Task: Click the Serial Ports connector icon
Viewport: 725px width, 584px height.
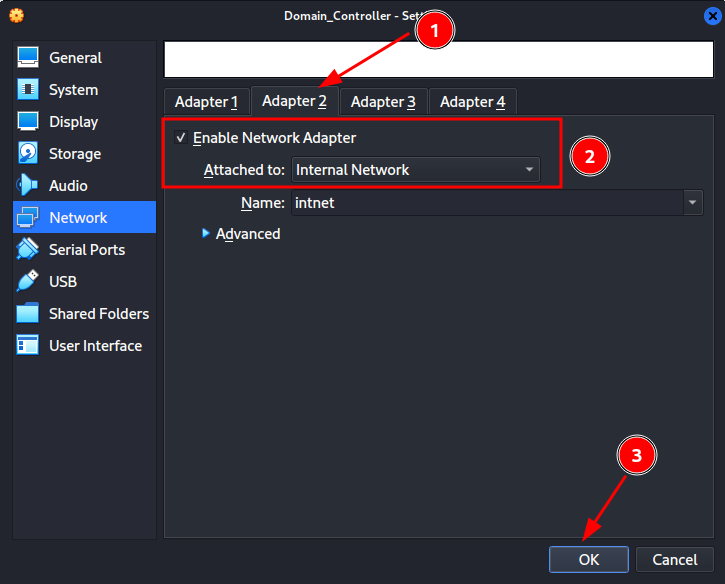Action: [28, 249]
